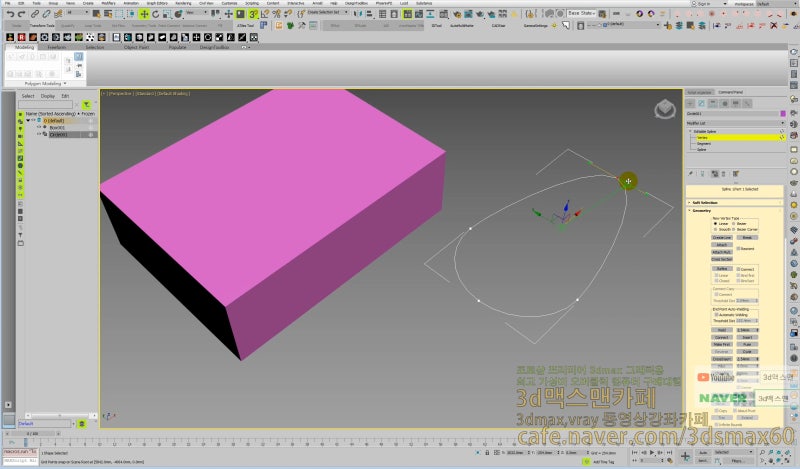Select the Smooth vertex type radio
800x469 pixels.
click(x=715, y=230)
